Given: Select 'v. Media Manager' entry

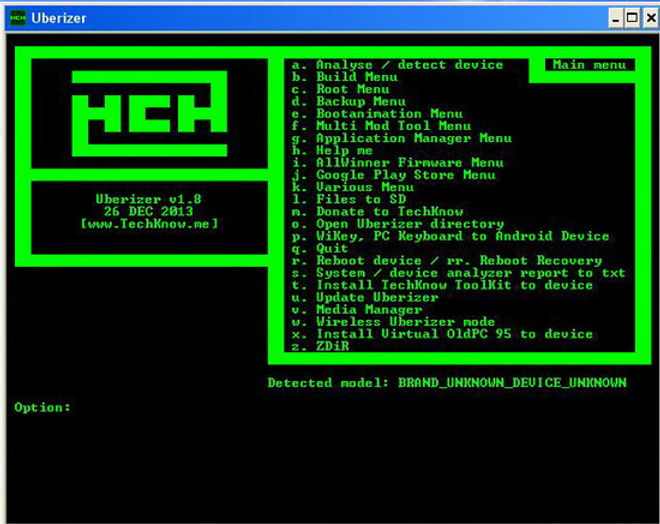Looking at the screenshot, I should (x=357, y=309).
